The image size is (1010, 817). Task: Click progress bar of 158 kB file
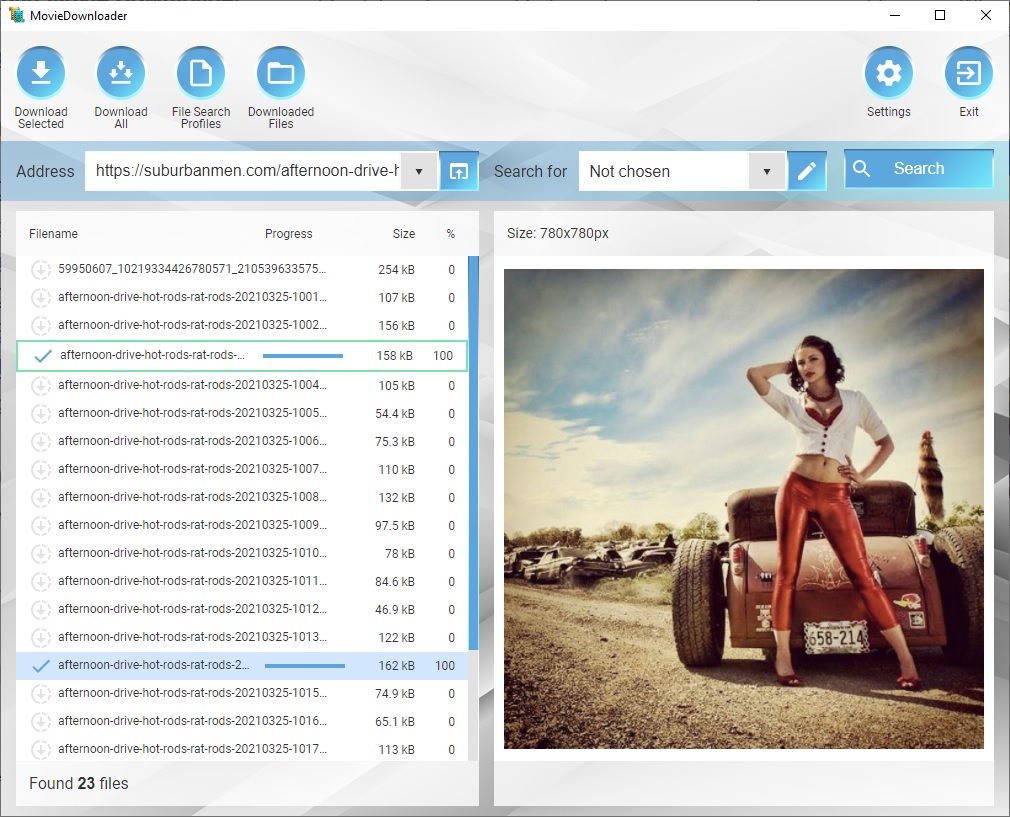coord(303,356)
